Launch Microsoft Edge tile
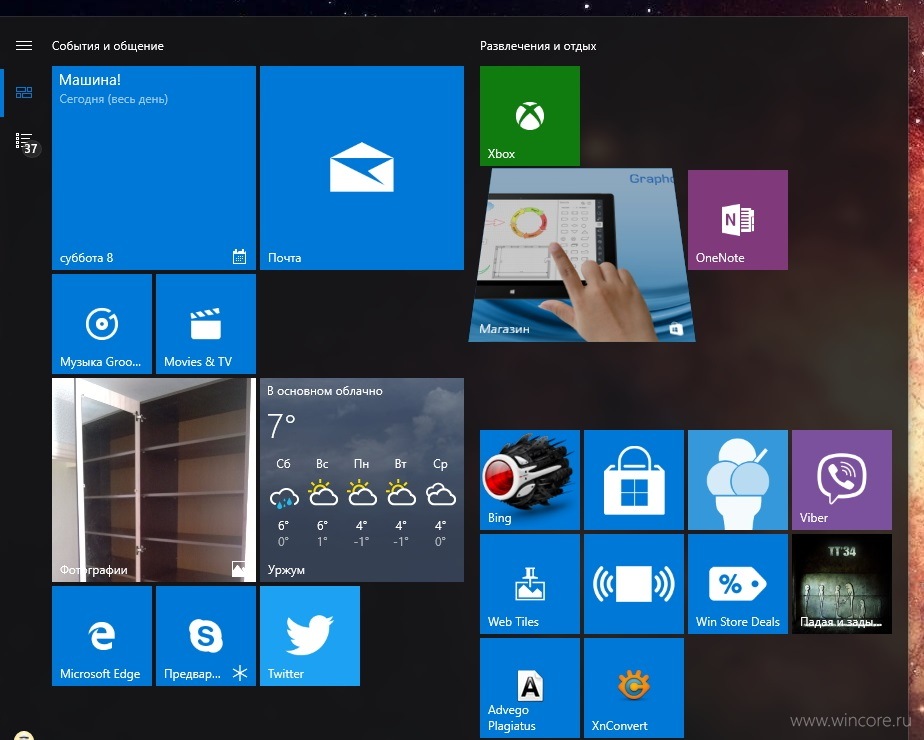924x740 pixels. 102,636
